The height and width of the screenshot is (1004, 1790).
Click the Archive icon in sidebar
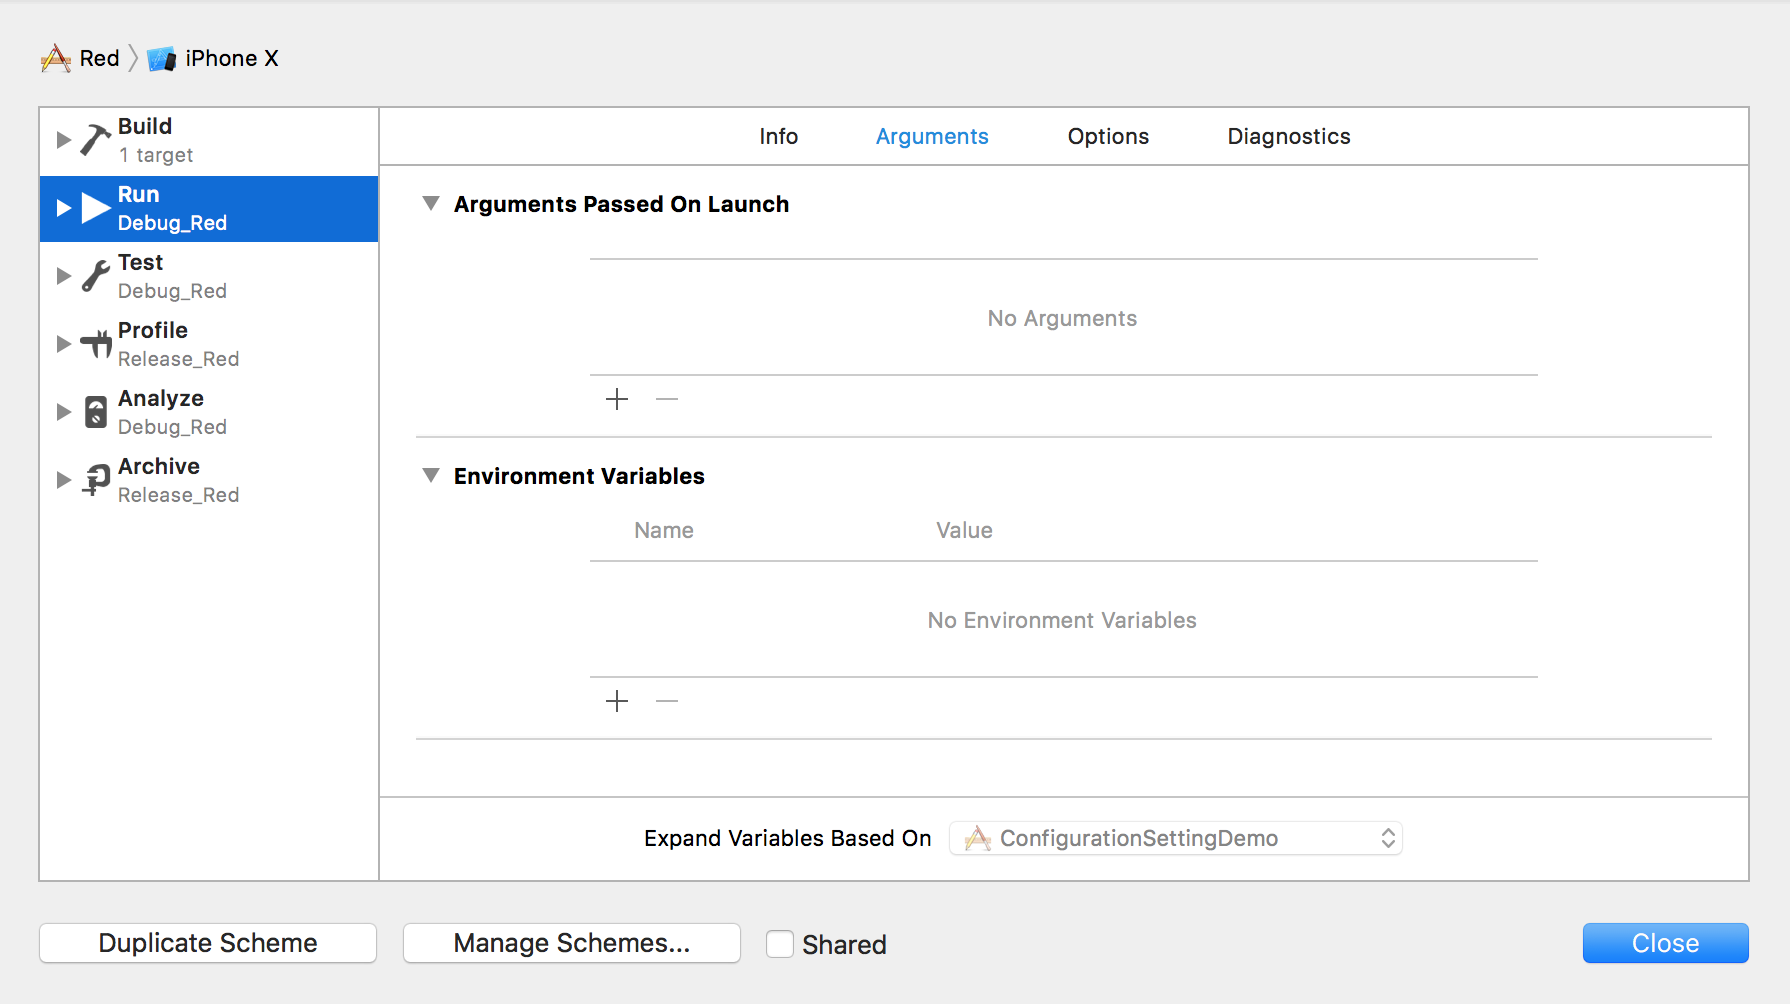96,480
